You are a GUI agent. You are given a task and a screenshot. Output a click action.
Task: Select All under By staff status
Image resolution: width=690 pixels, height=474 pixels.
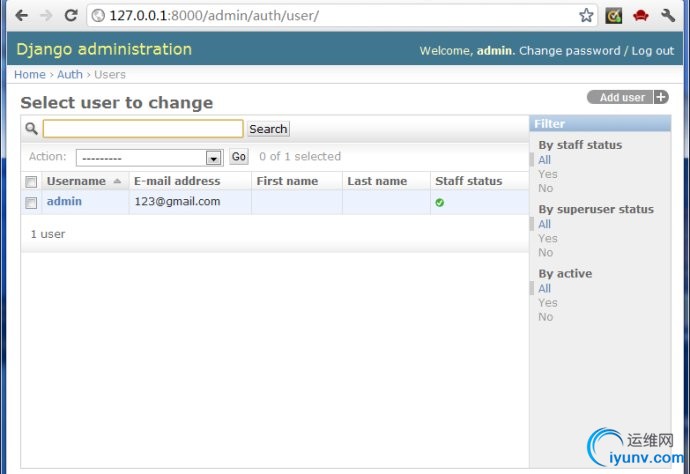[544, 160]
